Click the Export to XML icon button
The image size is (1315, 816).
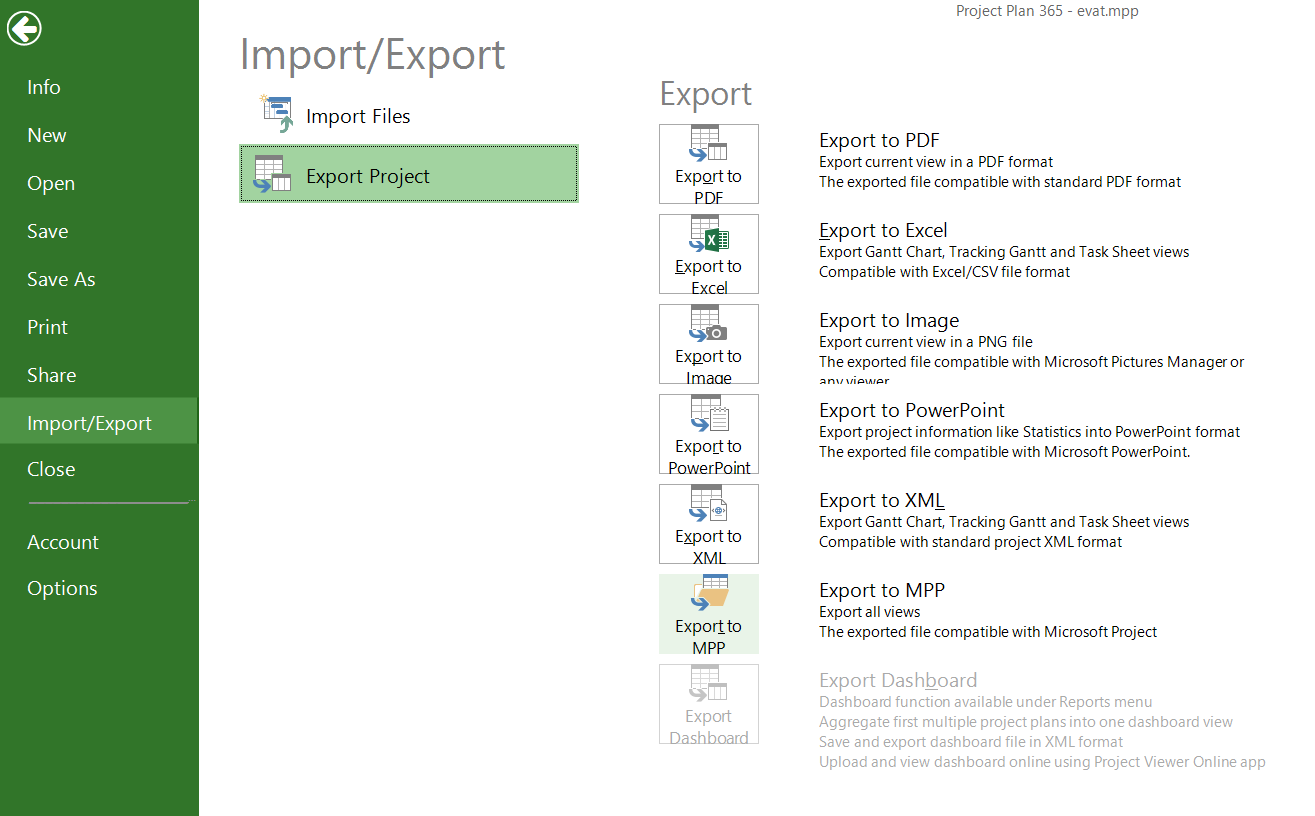coord(709,524)
